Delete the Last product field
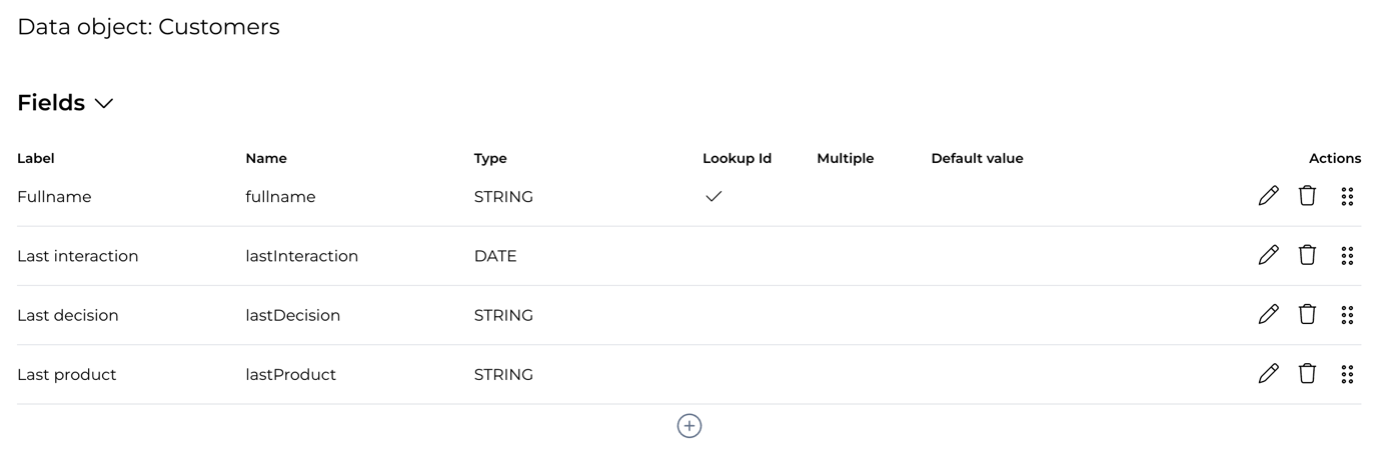The image size is (1384, 458). 1306,374
